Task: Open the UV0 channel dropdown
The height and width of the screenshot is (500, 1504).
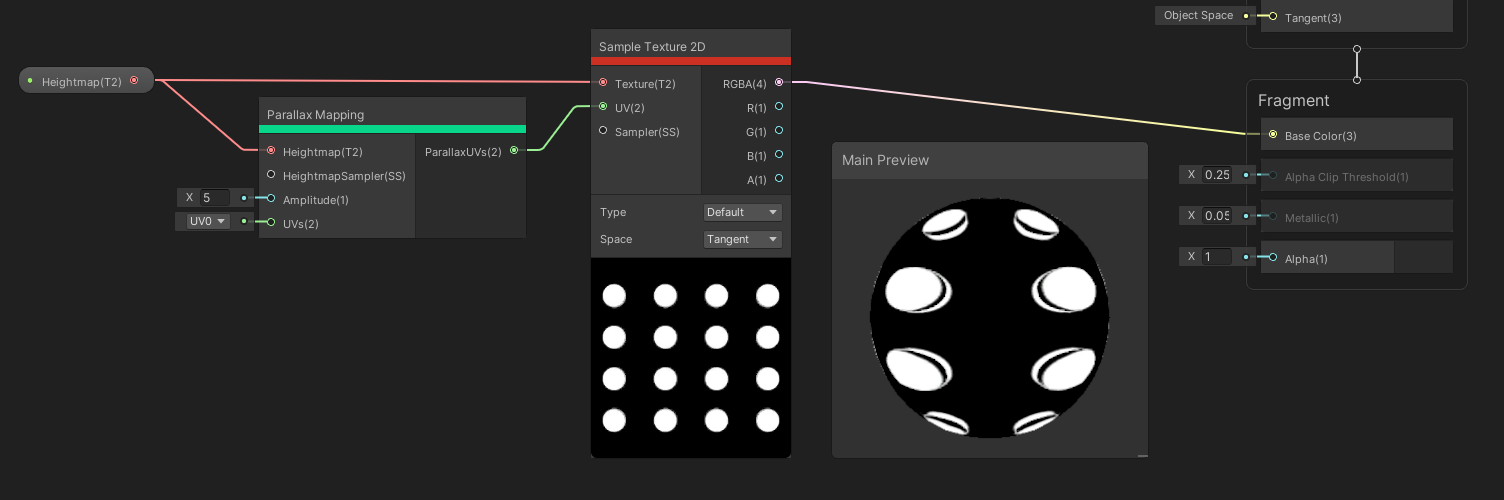Action: pyautogui.click(x=208, y=221)
